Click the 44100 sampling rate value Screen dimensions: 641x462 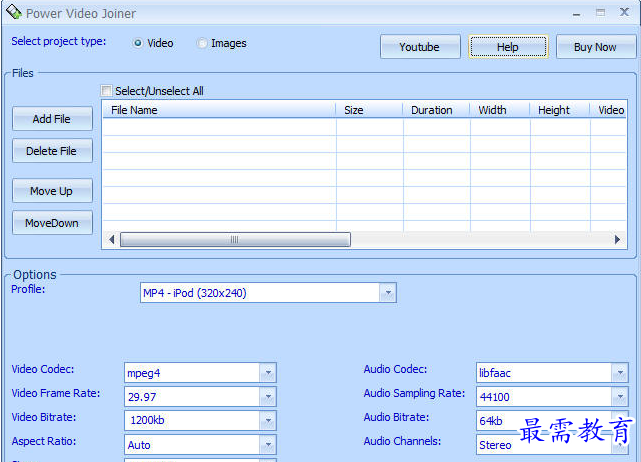pyautogui.click(x=494, y=397)
